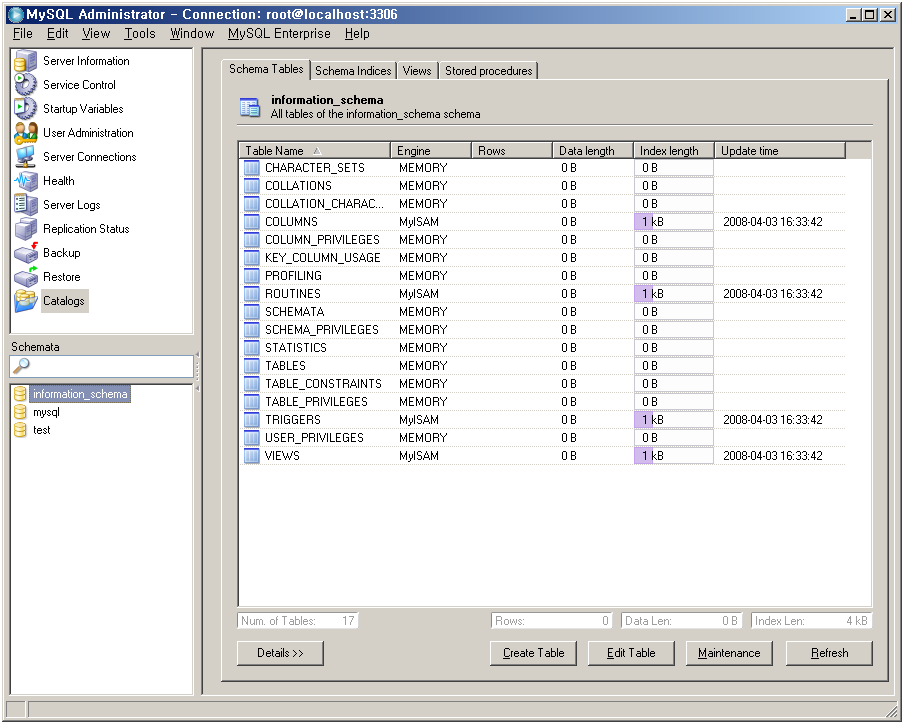Open Server Information icon in sidebar
Image resolution: width=904 pixels, height=724 pixels.
[26, 61]
